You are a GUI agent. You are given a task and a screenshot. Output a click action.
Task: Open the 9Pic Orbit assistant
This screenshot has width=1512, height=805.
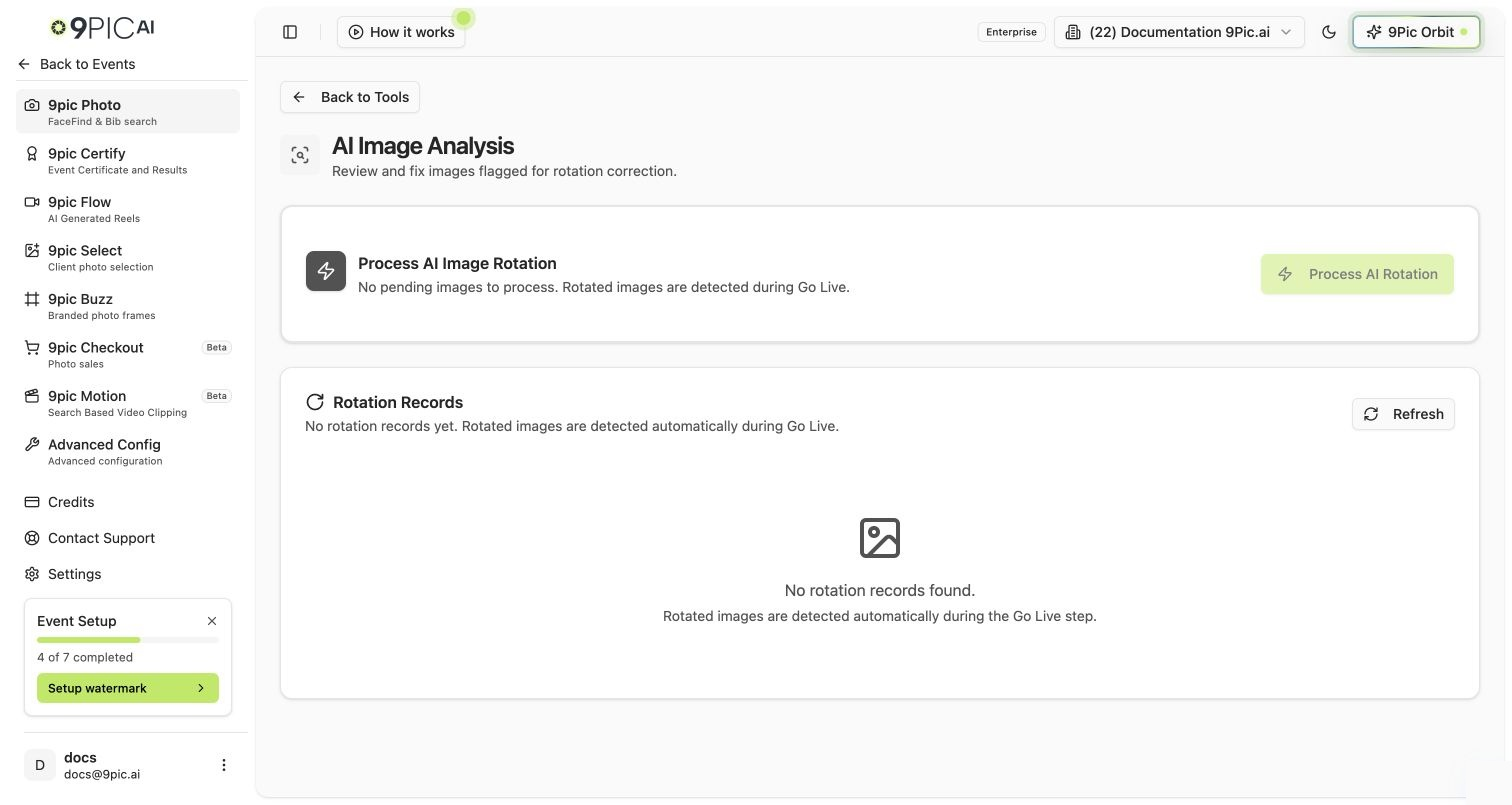click(x=1416, y=32)
